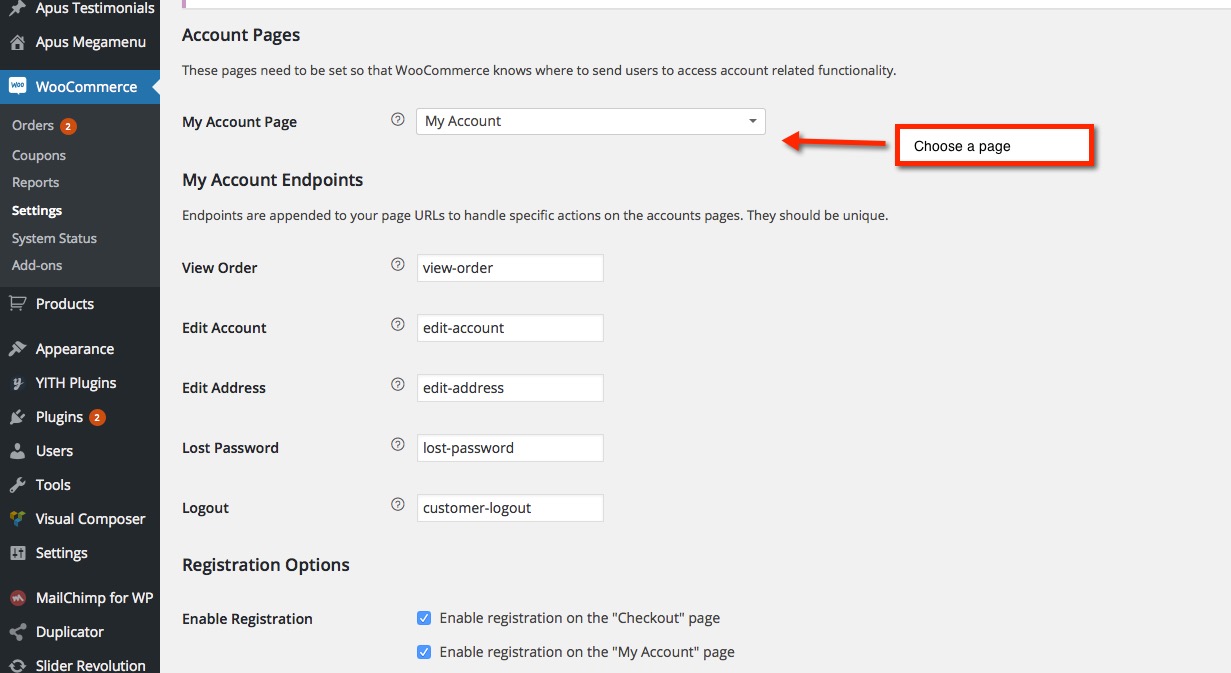This screenshot has height=673, width=1231.
Task: Uncheck registration on the "Checkout" page
Action: pos(424,618)
